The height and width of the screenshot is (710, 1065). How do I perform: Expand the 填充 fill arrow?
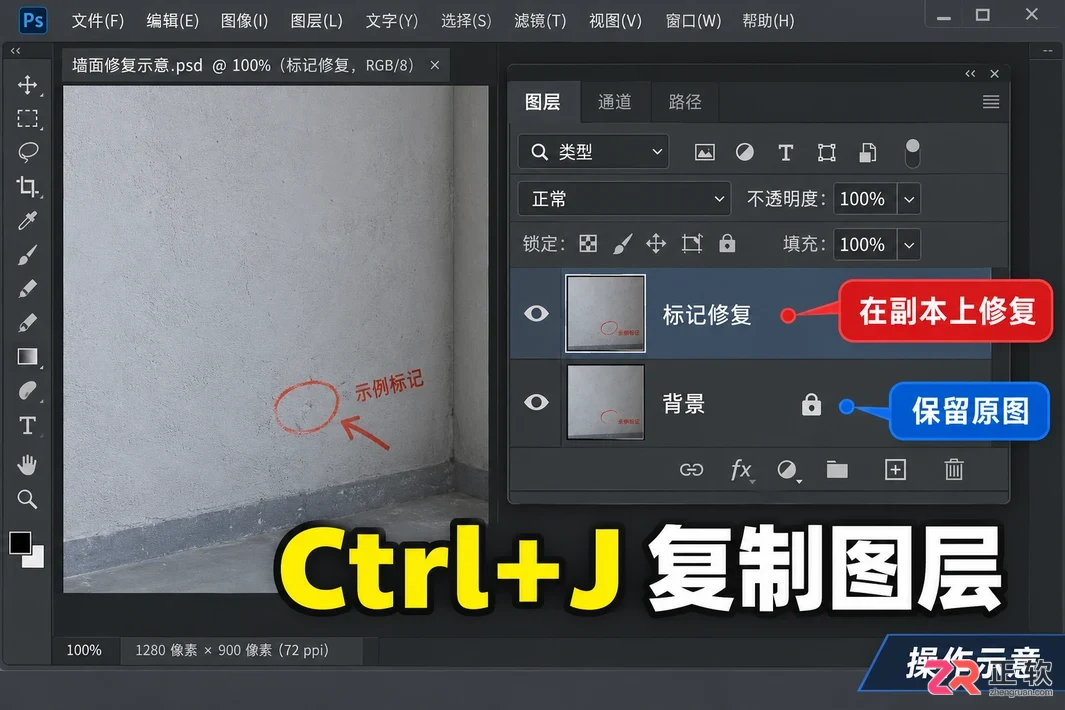[909, 245]
